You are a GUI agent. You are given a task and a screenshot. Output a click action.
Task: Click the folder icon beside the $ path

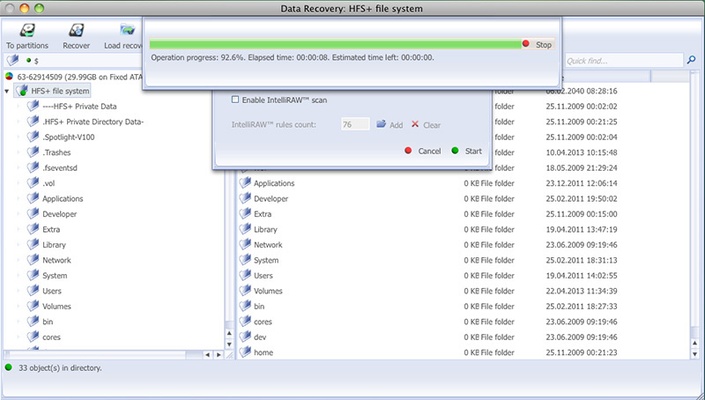pos(13,60)
